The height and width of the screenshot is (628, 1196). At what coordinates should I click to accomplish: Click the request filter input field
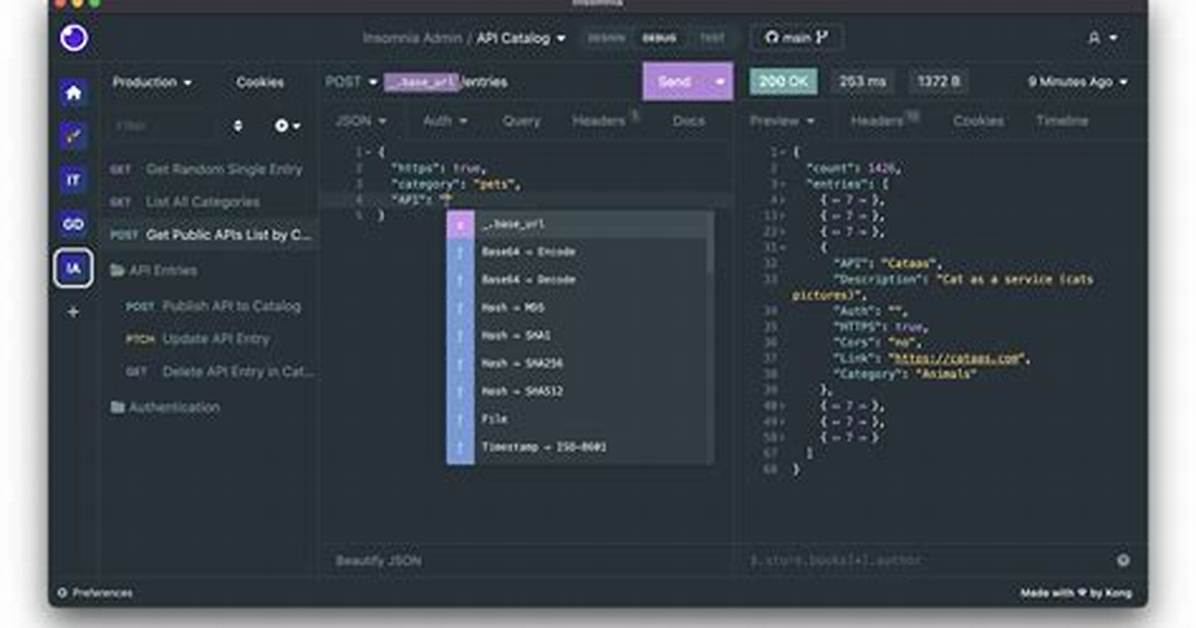[166, 125]
